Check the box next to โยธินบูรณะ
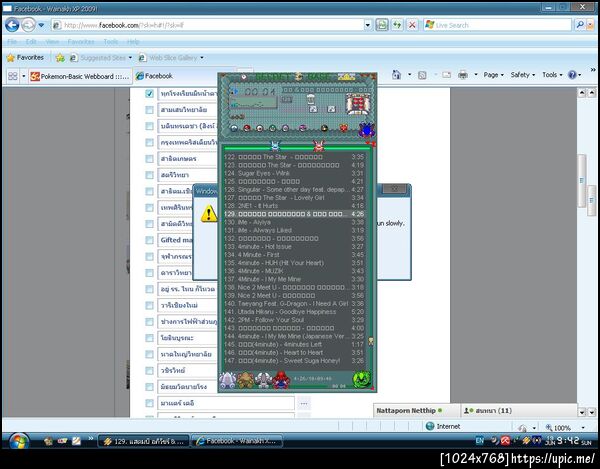Image resolution: width=600 pixels, height=469 pixels. click(150, 338)
